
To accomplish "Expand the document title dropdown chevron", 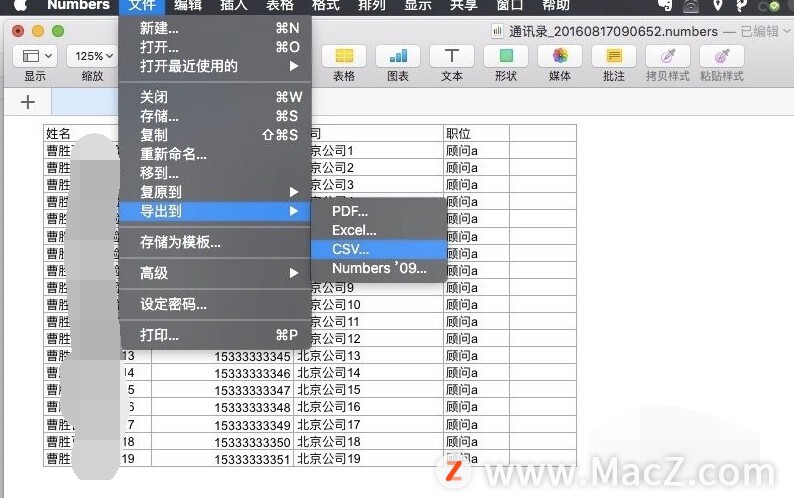I will (x=786, y=31).
